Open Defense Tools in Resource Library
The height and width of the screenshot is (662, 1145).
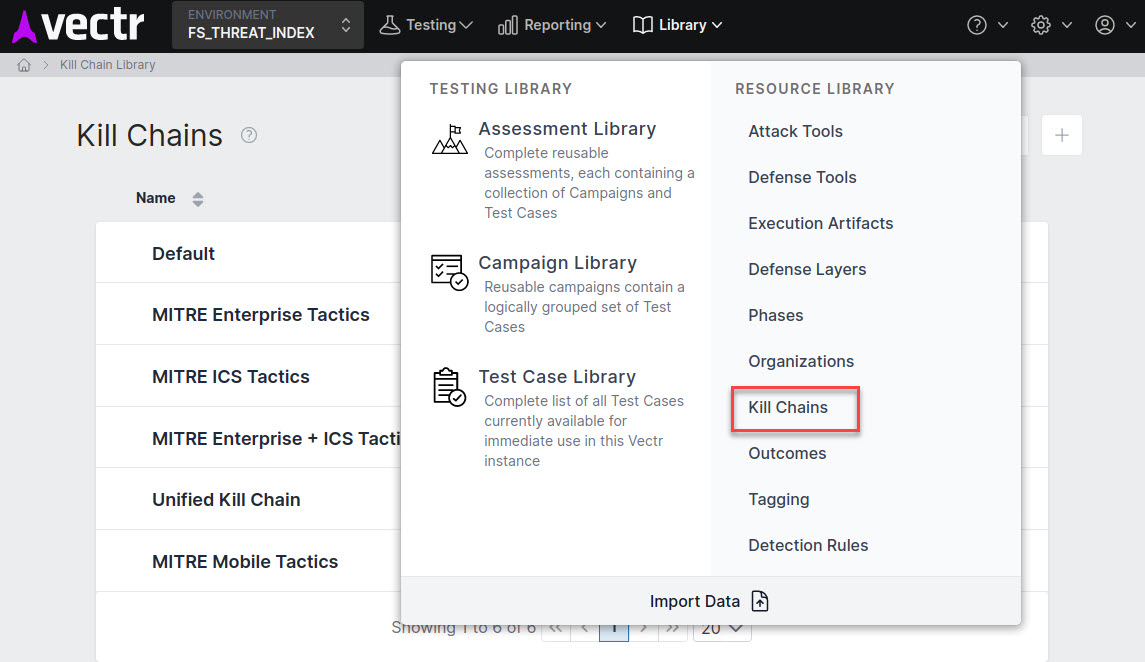coord(803,177)
